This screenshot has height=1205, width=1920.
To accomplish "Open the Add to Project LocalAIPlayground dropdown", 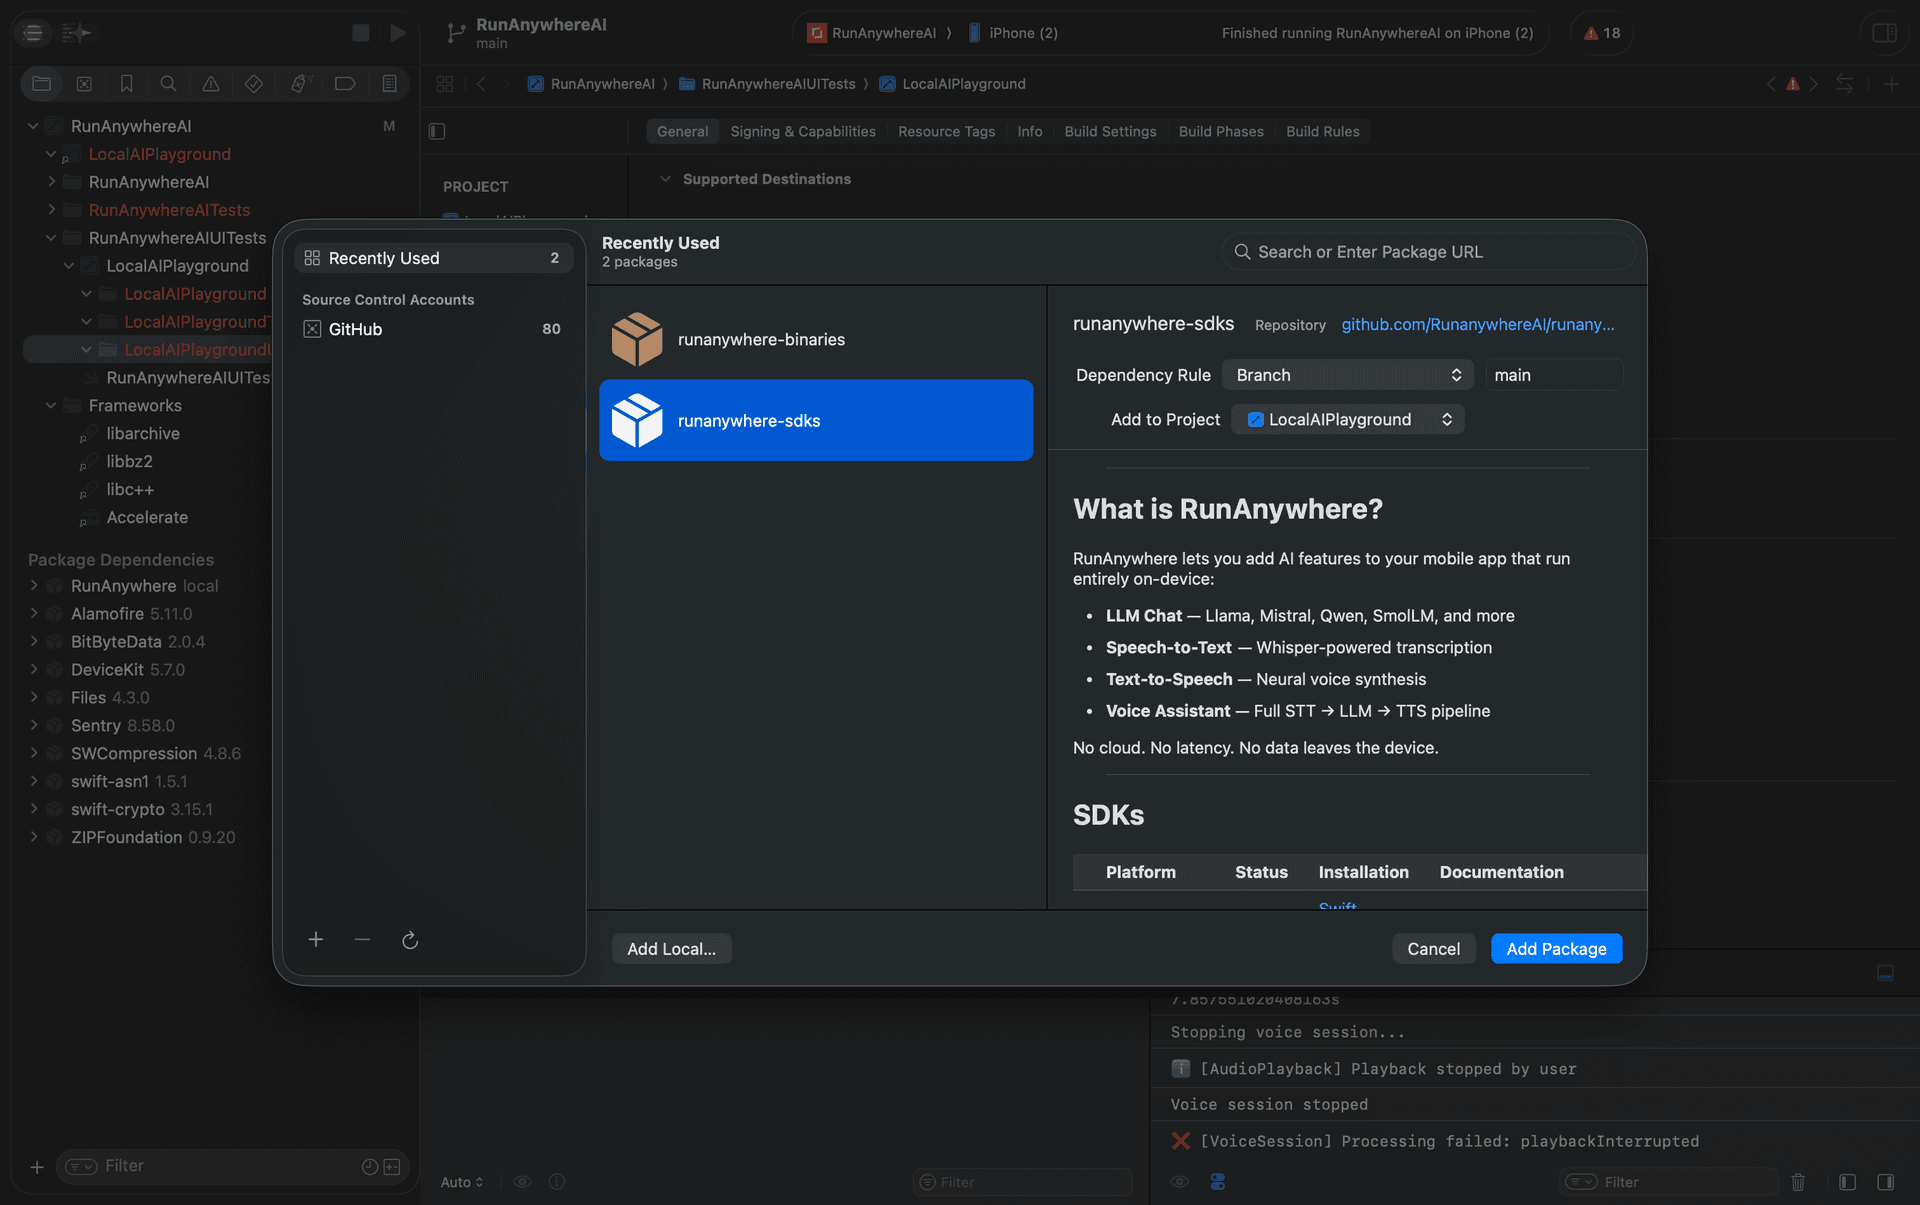I will (x=1348, y=419).
